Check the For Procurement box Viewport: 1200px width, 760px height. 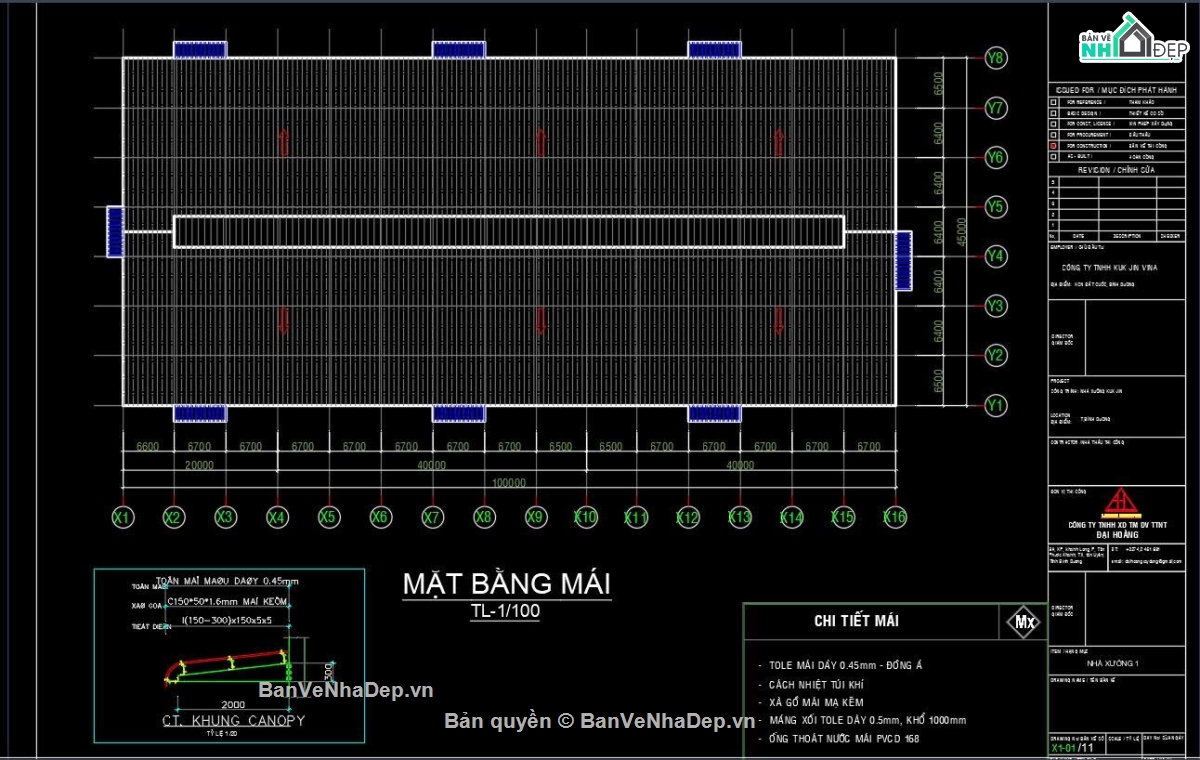[1053, 135]
